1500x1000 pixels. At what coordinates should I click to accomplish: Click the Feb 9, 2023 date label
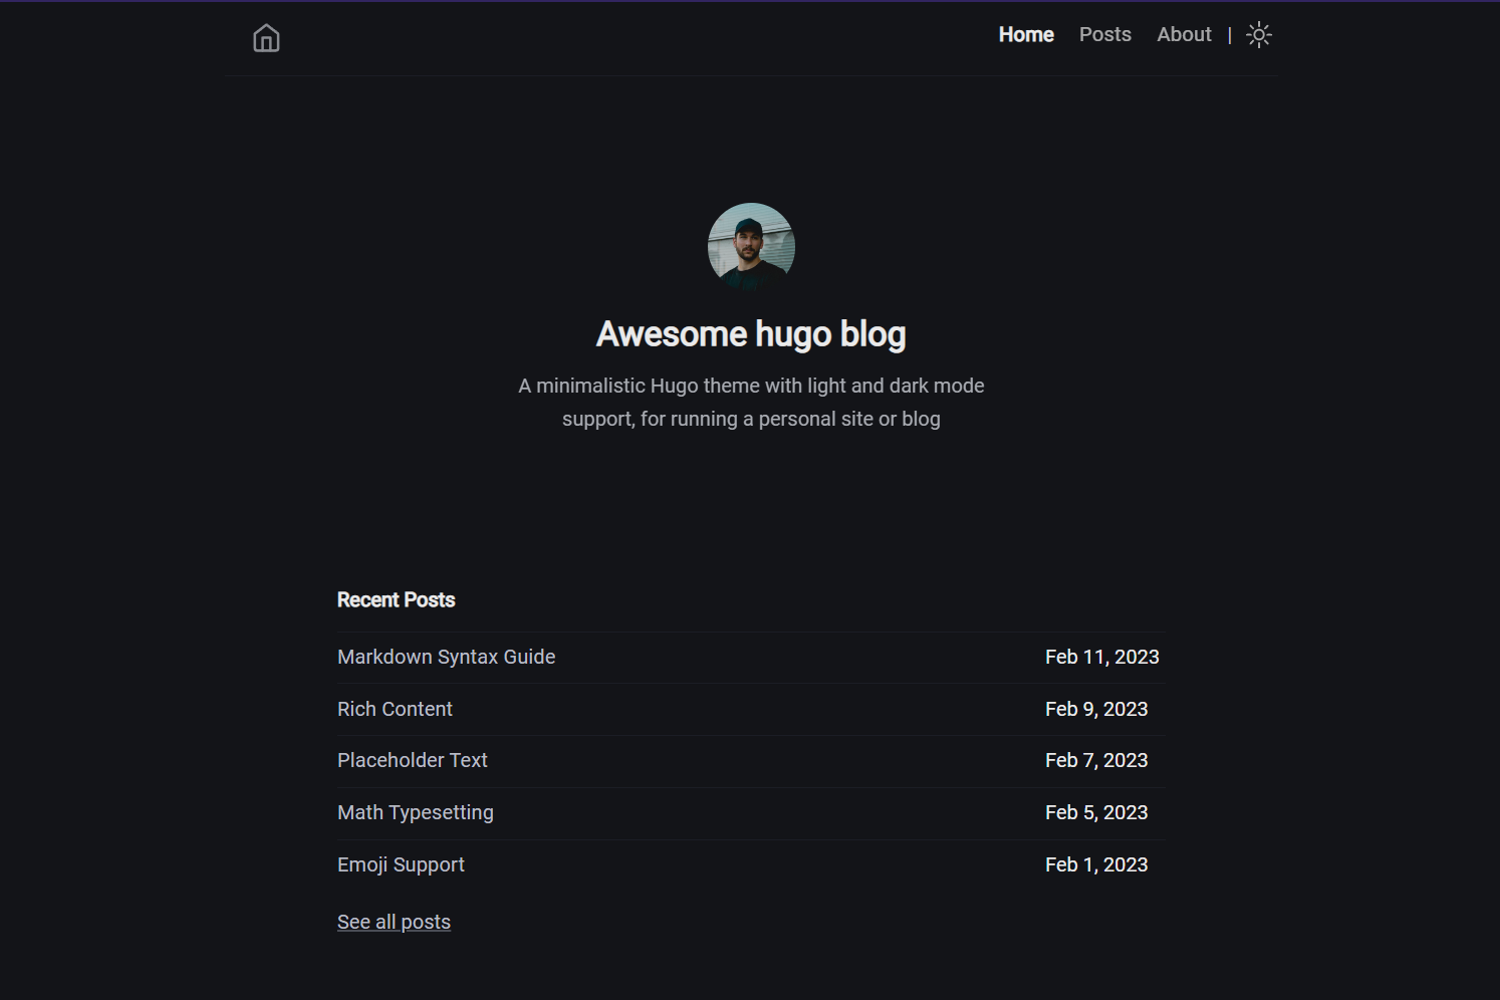pos(1096,709)
